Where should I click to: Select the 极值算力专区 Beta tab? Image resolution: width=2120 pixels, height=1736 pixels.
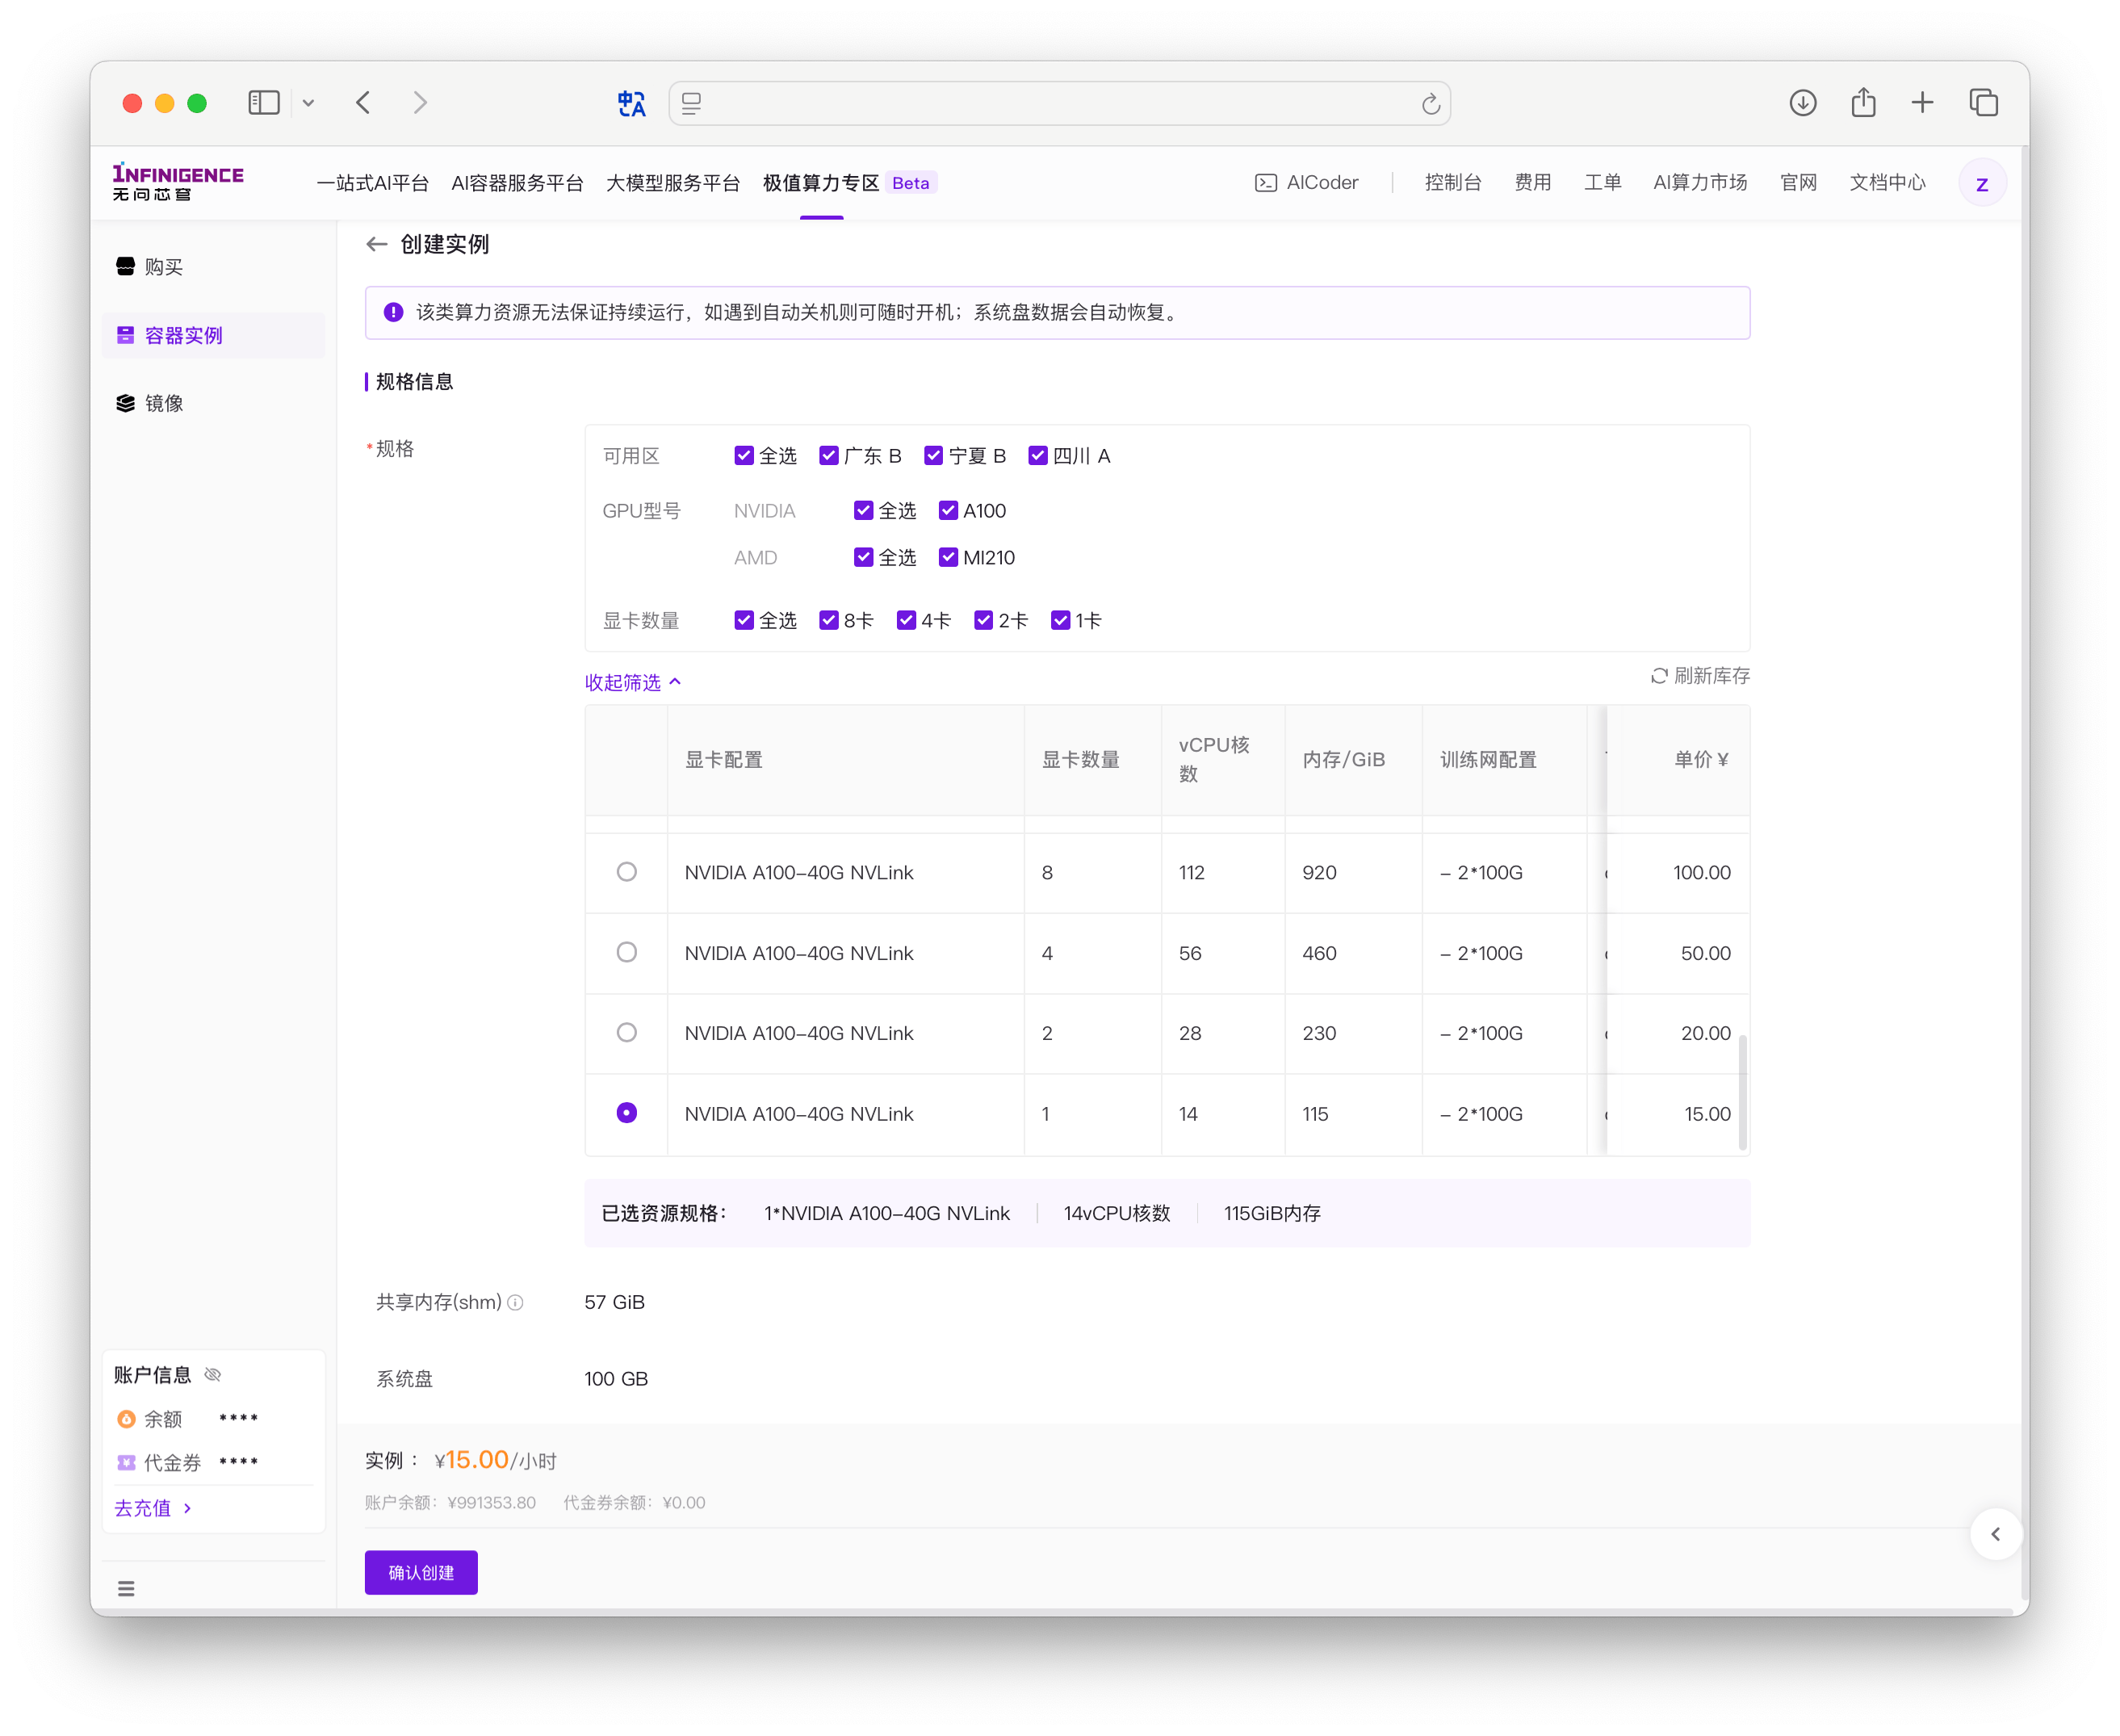click(849, 183)
